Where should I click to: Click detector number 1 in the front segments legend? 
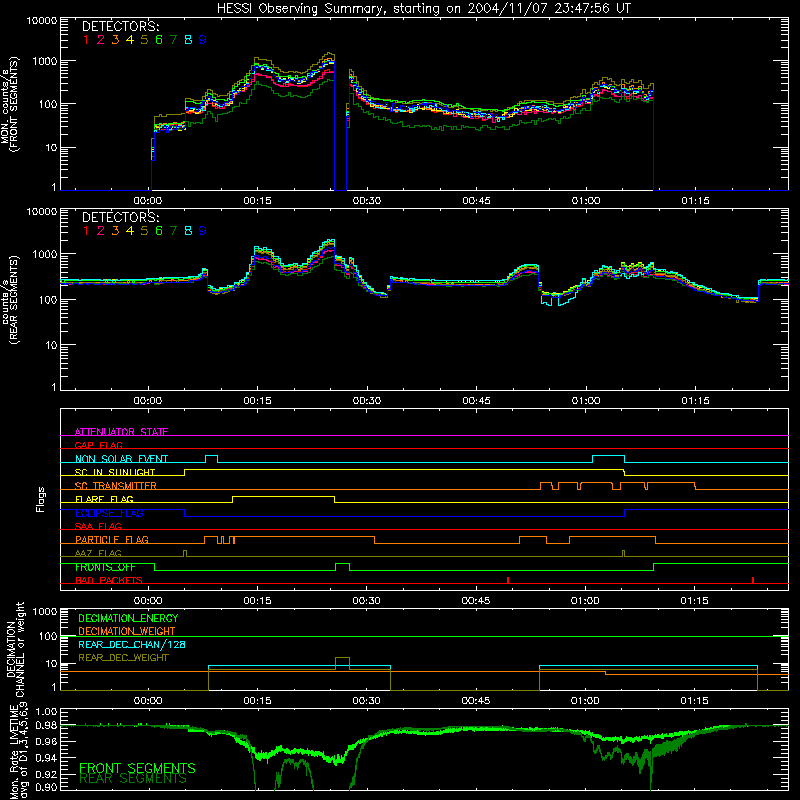(x=86, y=40)
